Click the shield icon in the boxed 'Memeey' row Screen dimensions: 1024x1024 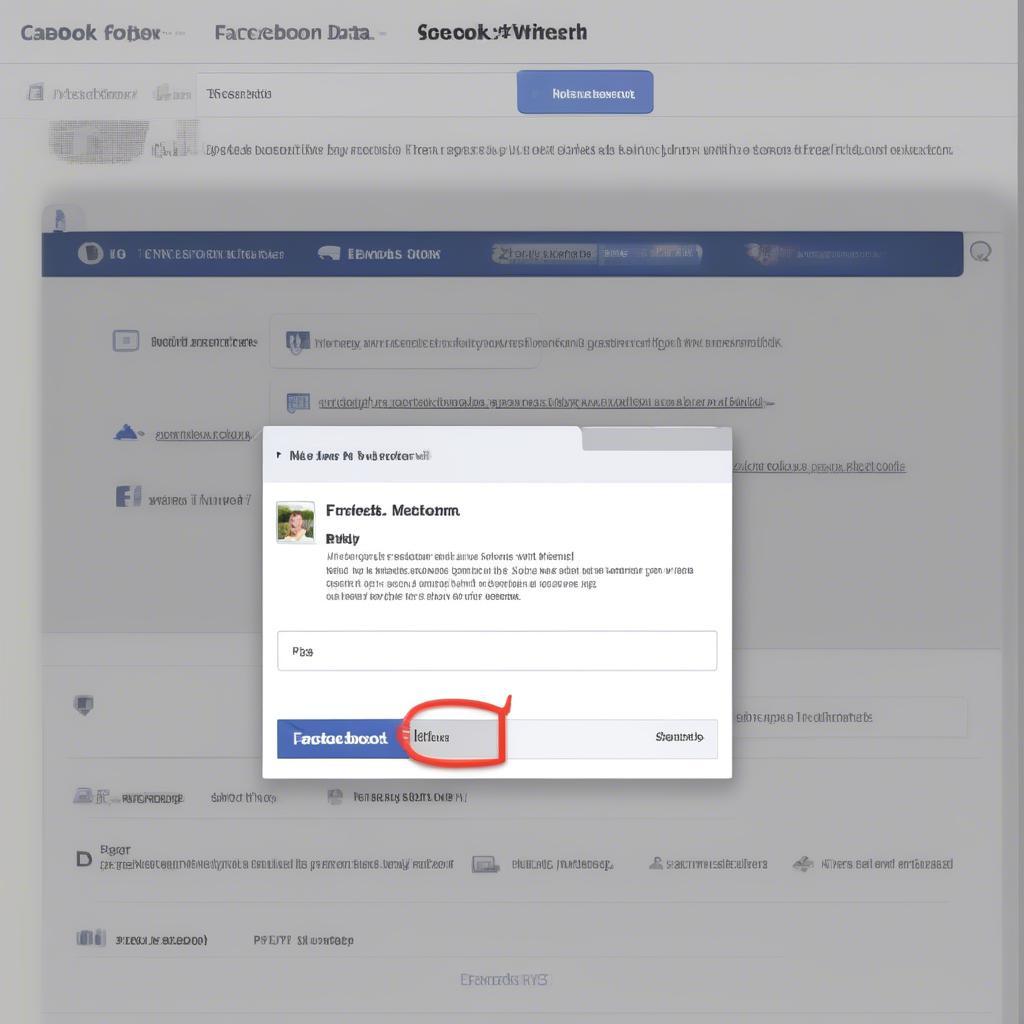[298, 342]
